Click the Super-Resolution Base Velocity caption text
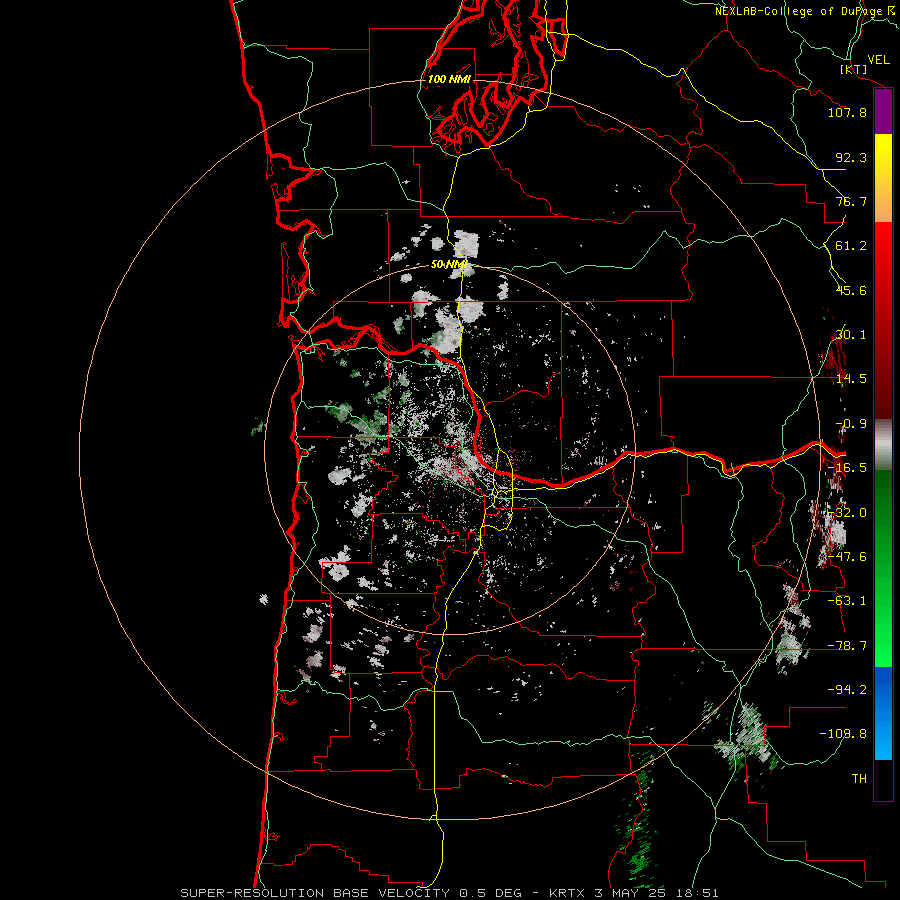This screenshot has height=900, width=900. coord(449,893)
